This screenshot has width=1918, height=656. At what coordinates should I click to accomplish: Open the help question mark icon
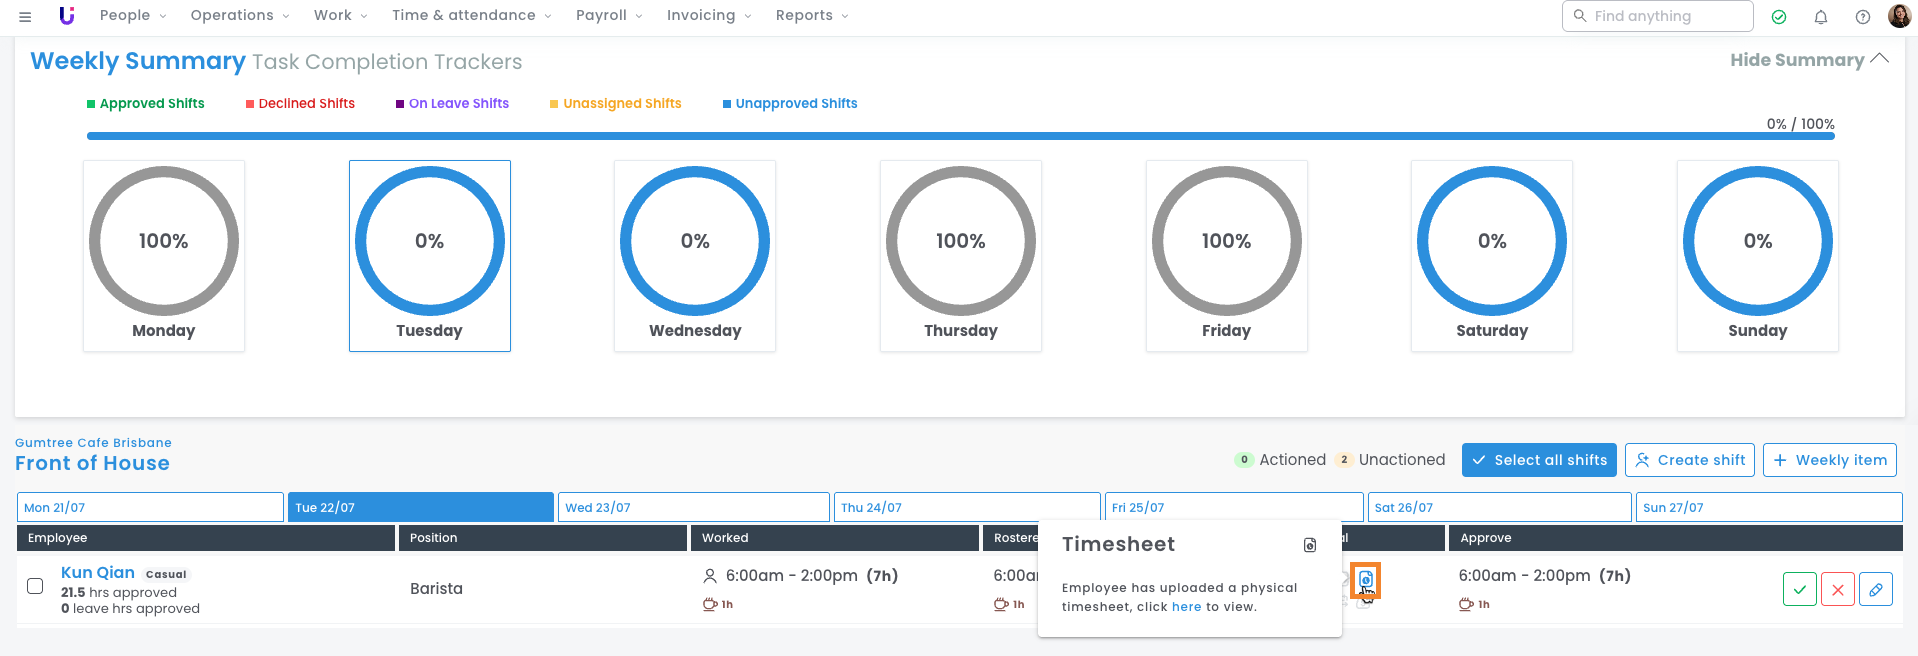[1862, 16]
